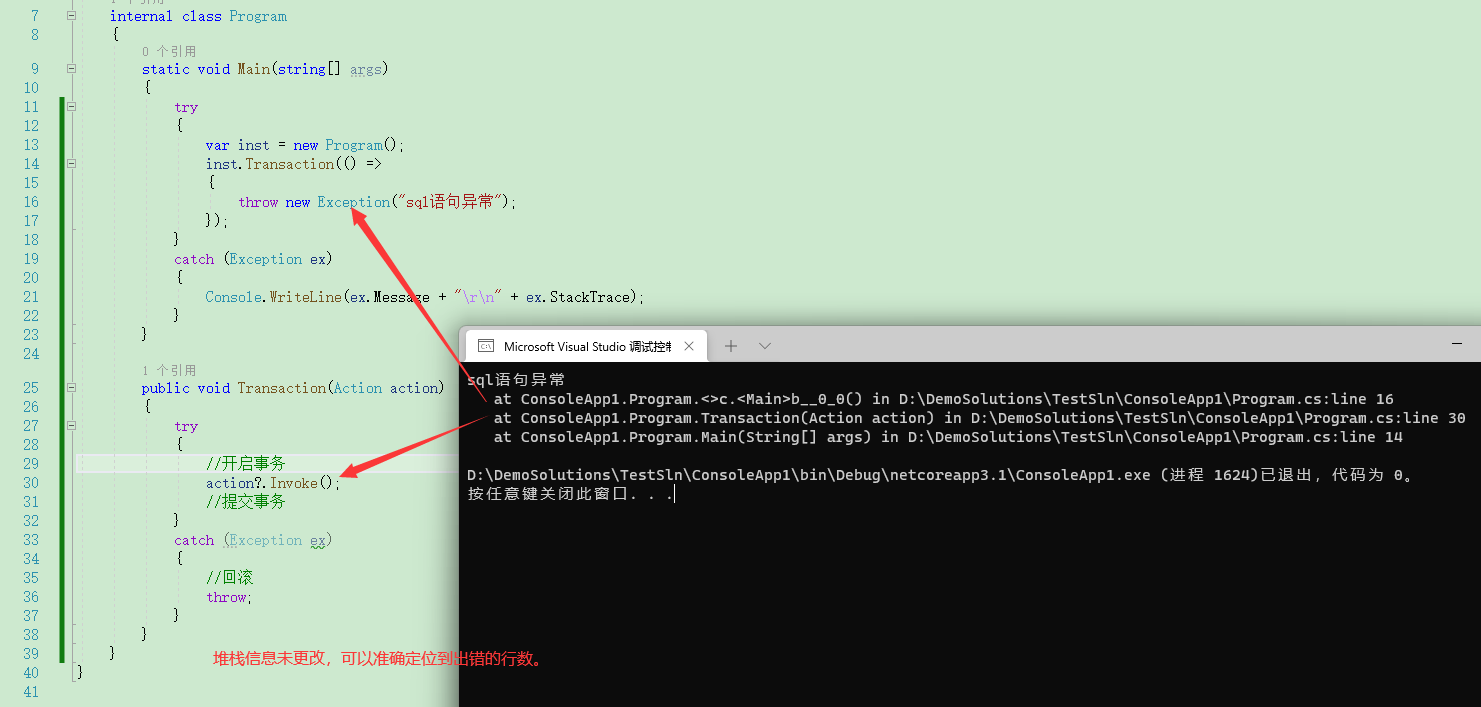Image resolution: width=1481 pixels, height=707 pixels.
Task: Click 'catch (Exception ex)' on line 33
Action: 253,540
